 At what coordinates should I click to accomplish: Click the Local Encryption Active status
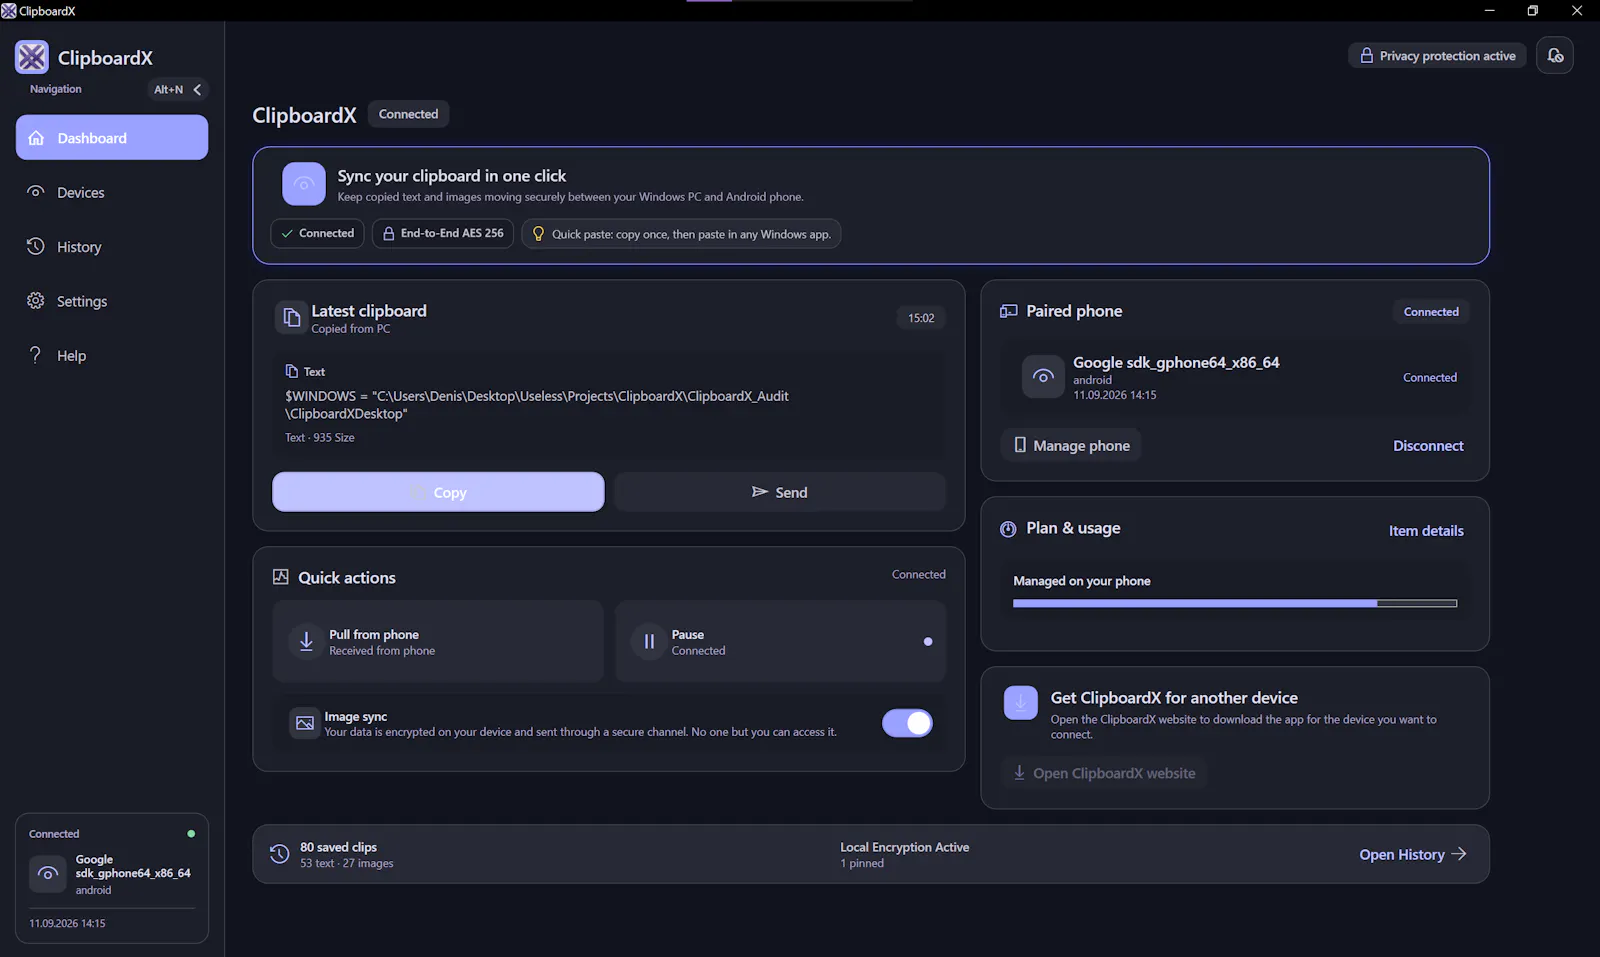[x=904, y=847]
